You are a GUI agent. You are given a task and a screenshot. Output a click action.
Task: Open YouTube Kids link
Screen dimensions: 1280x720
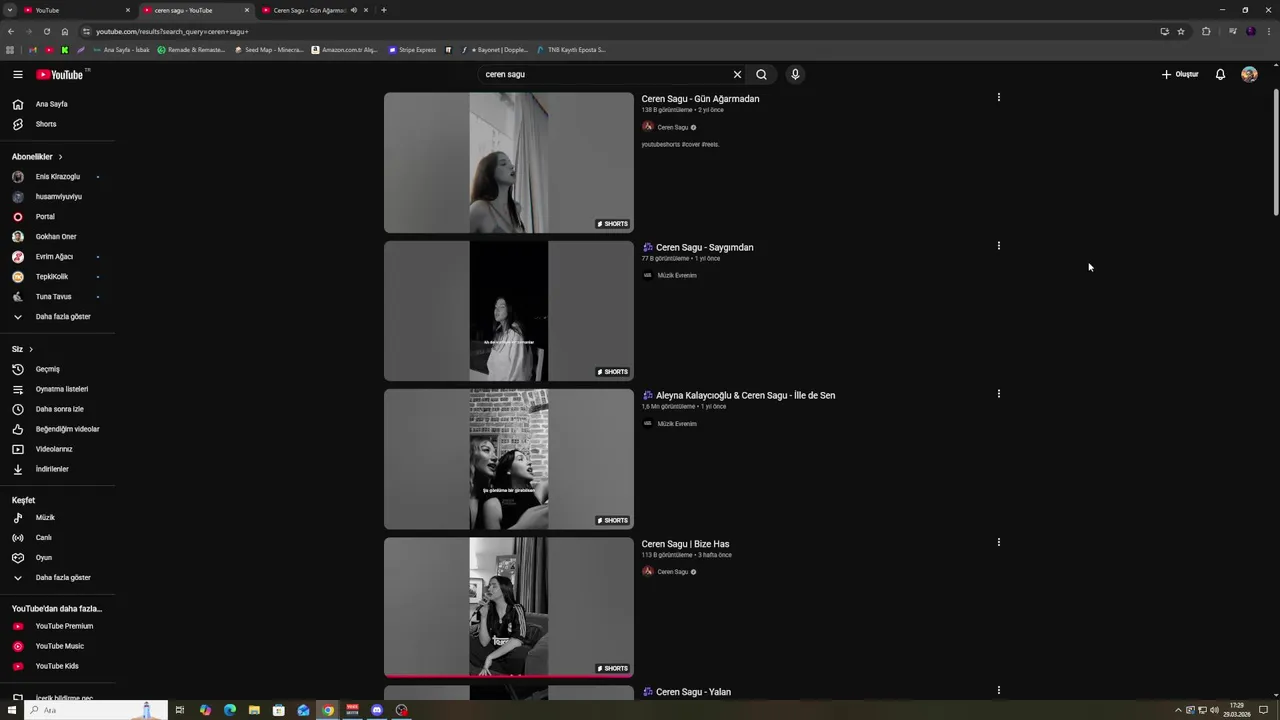[57, 666]
